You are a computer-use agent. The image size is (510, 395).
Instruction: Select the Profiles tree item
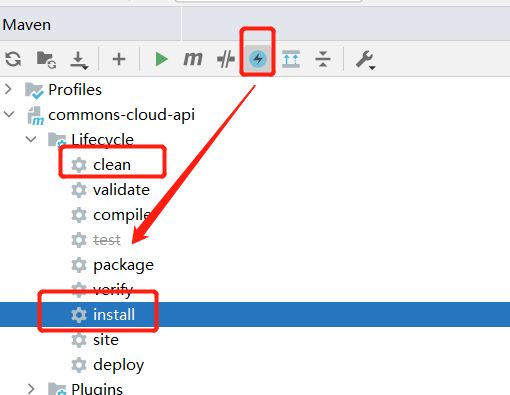click(x=75, y=90)
